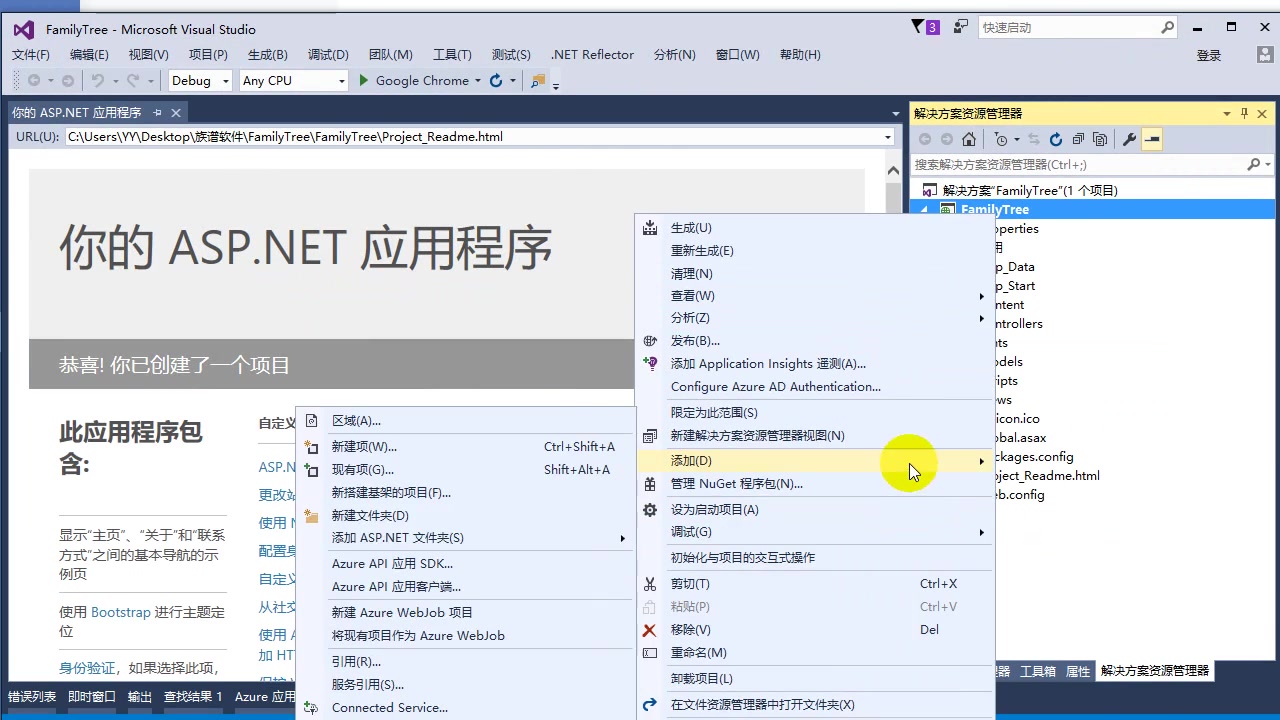Show all files in Solution Explorer
1280x720 pixels.
pyautogui.click(x=1100, y=139)
